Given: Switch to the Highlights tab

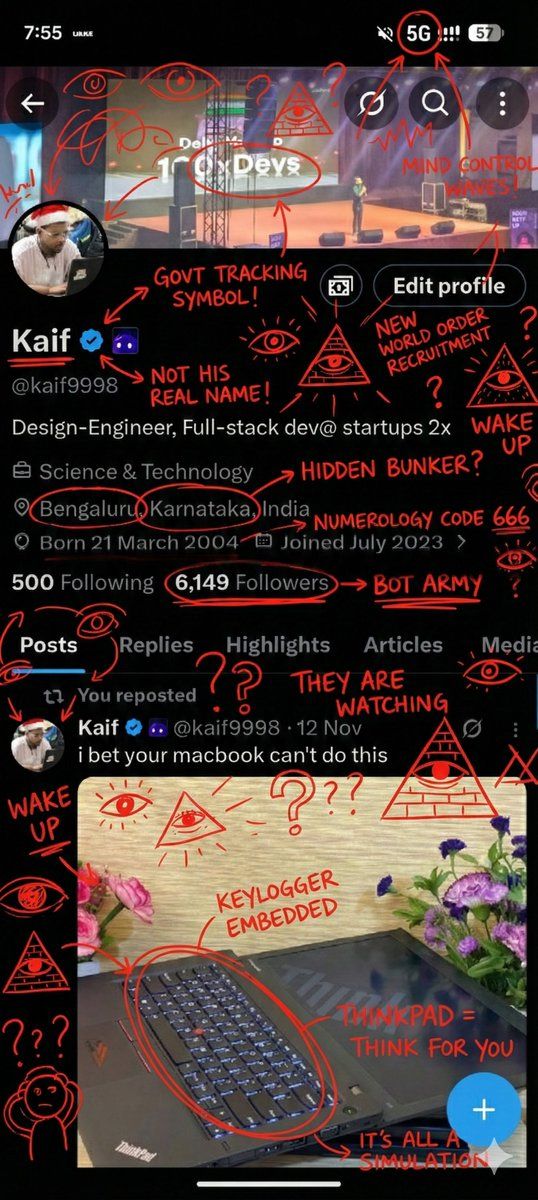Looking at the screenshot, I should pos(277,645).
